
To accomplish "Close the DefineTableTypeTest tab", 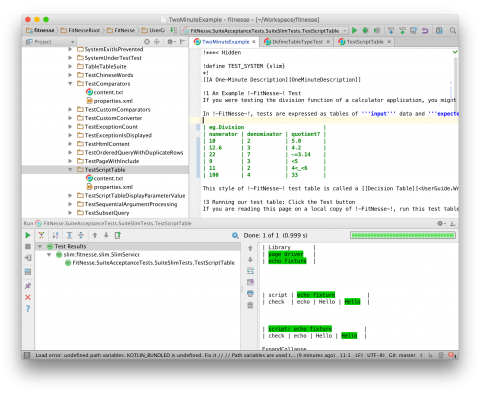I will [x=328, y=42].
